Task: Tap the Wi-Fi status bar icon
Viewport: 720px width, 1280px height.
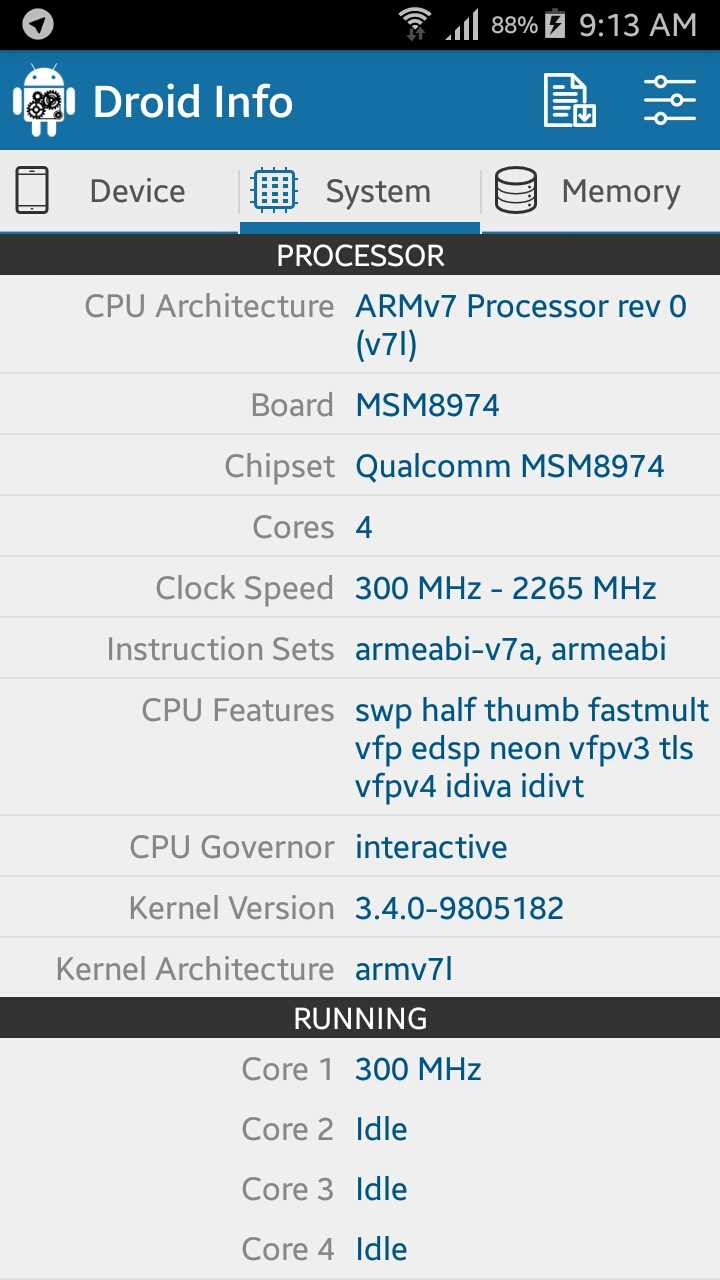Action: [x=415, y=24]
